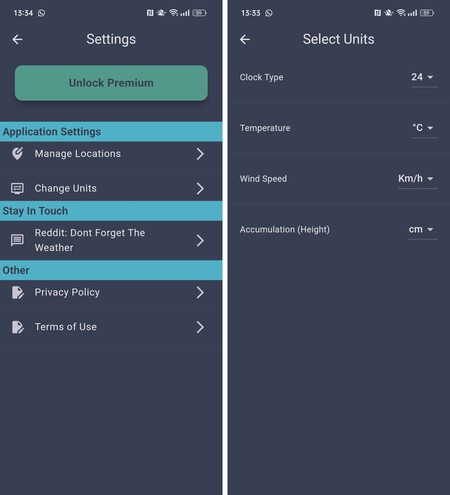Image resolution: width=450 pixels, height=495 pixels.
Task: Open the Temperature °C dropdown
Action: tap(424, 128)
